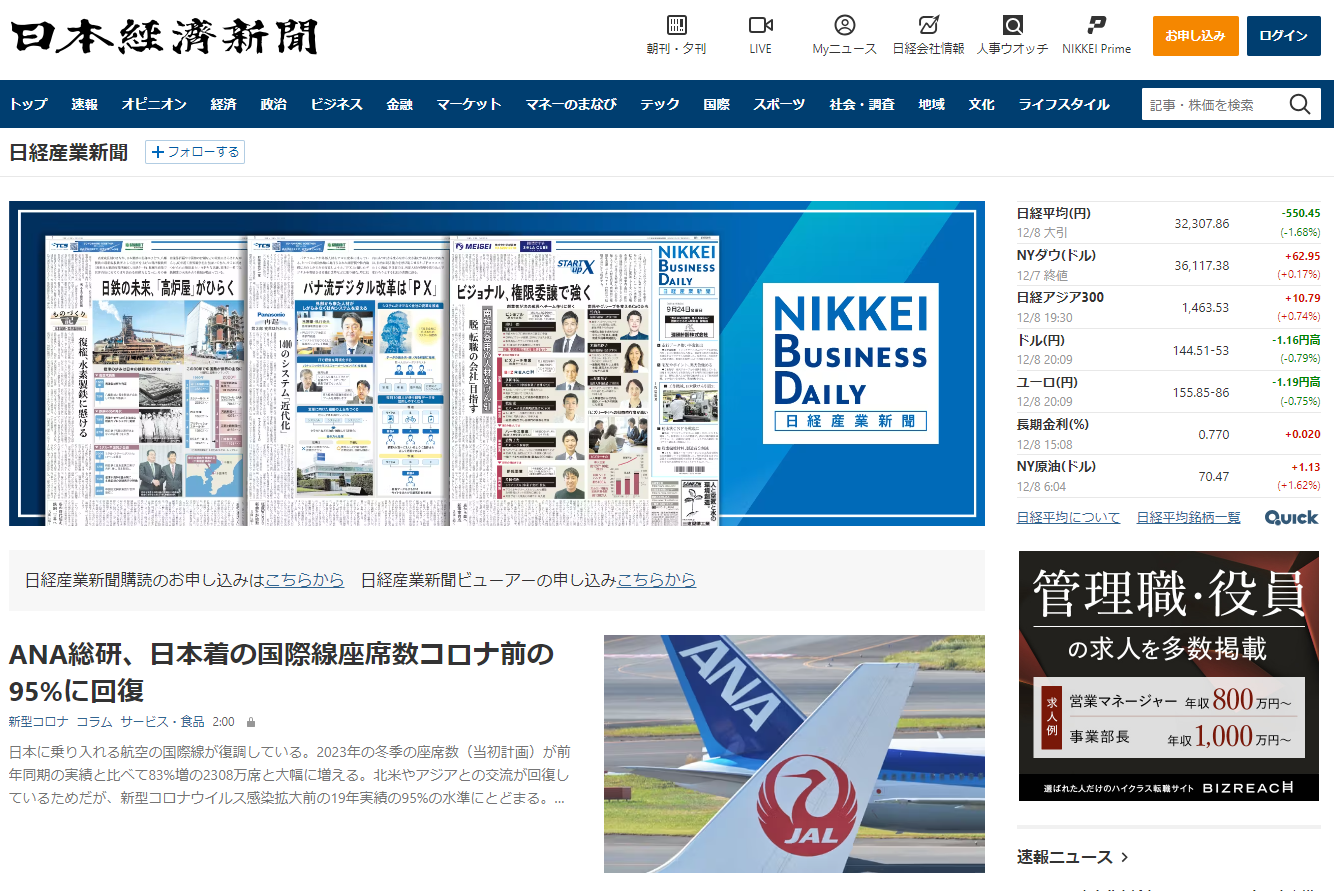Viewport: 1334px width, 891px height.
Task: Open the 日経会社情報 chart icon
Action: (928, 26)
